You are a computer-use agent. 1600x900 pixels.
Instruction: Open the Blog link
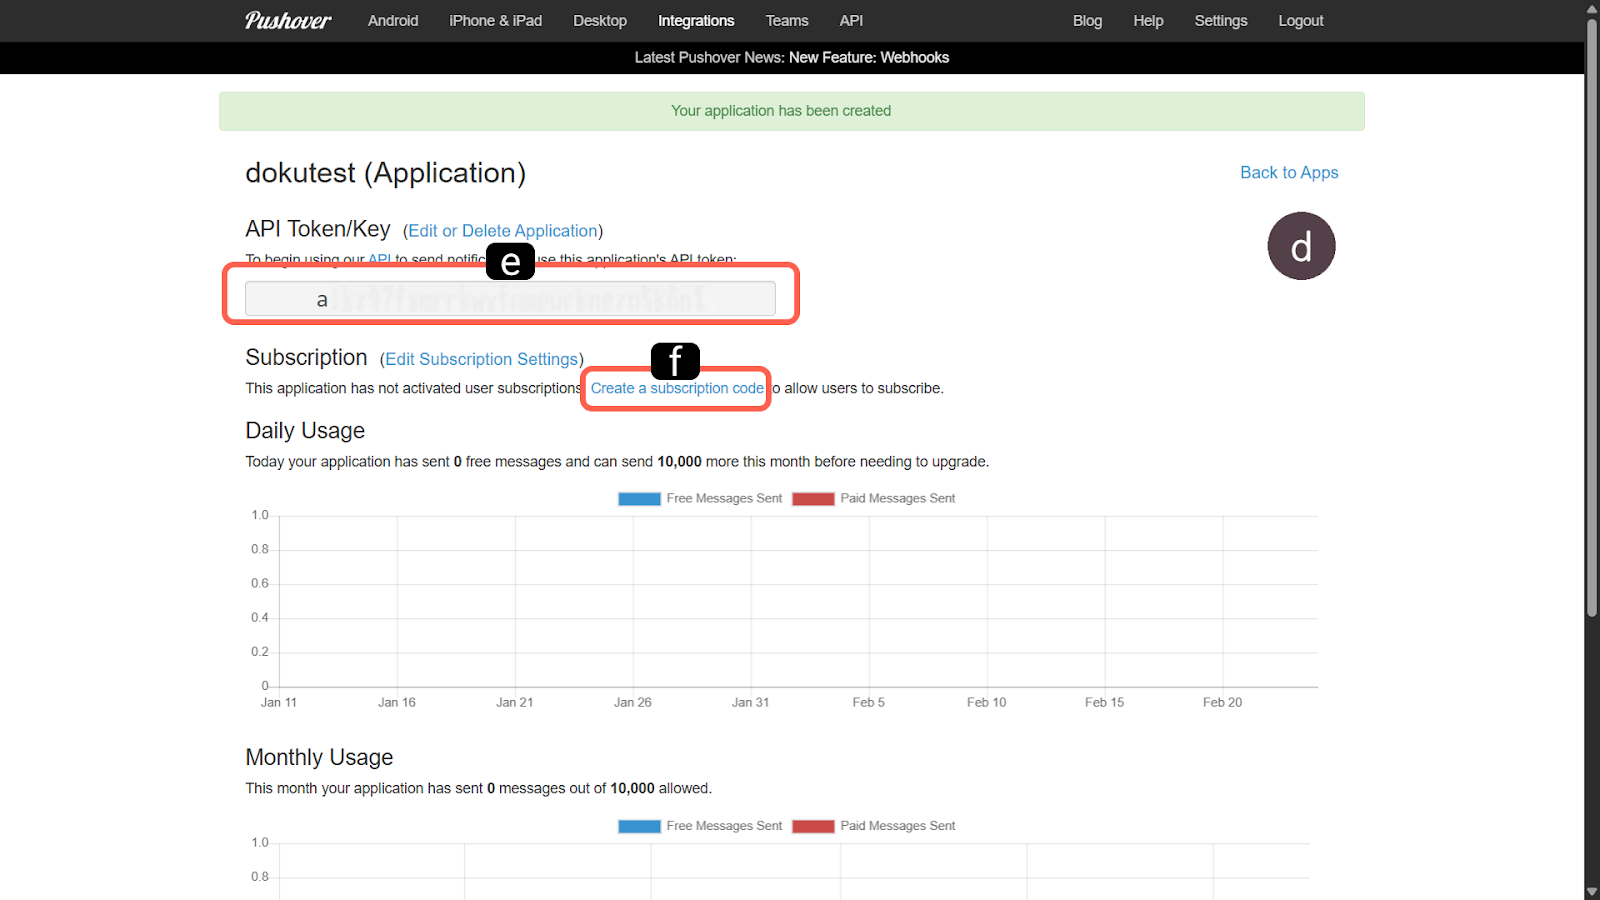click(x=1087, y=21)
